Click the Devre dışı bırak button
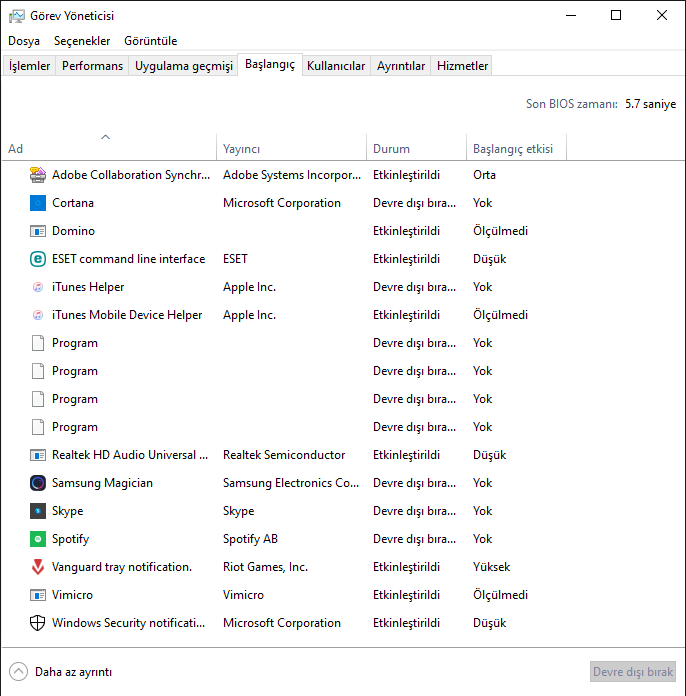Screen dimensions: 686x696 click(633, 672)
